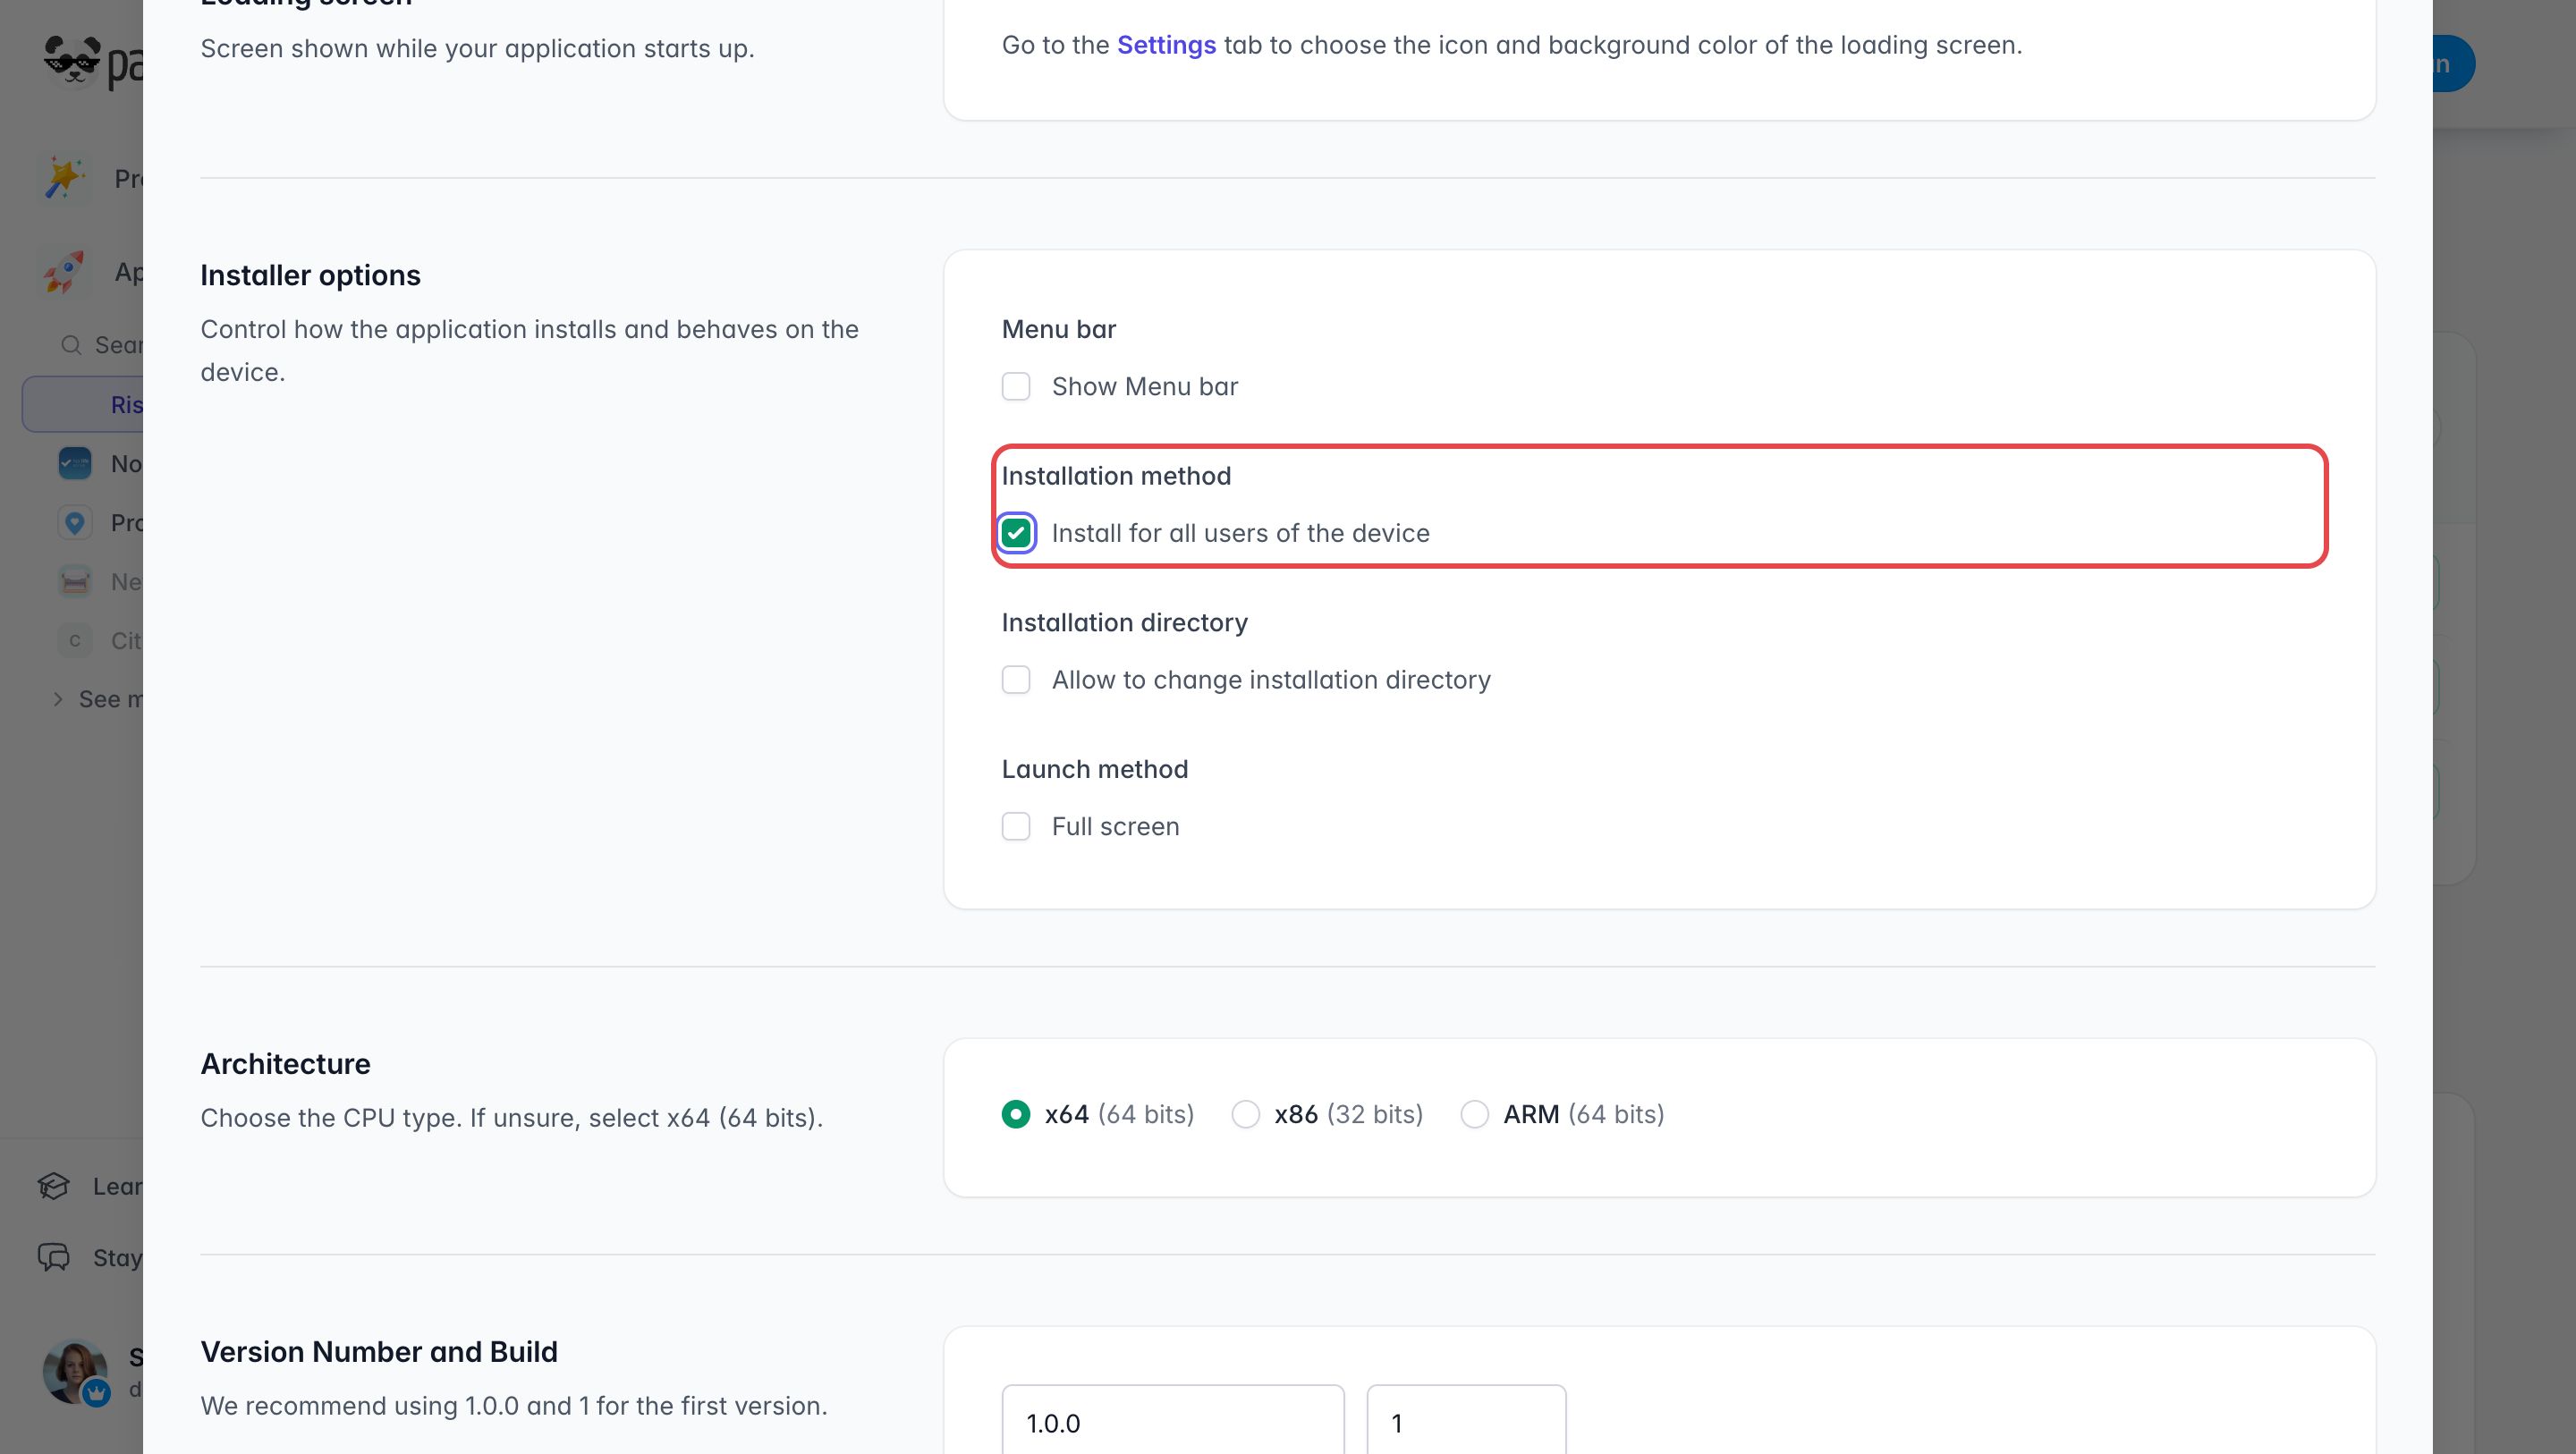Uncheck Install for all users of the device
The image size is (2576, 1454).
tap(1016, 533)
